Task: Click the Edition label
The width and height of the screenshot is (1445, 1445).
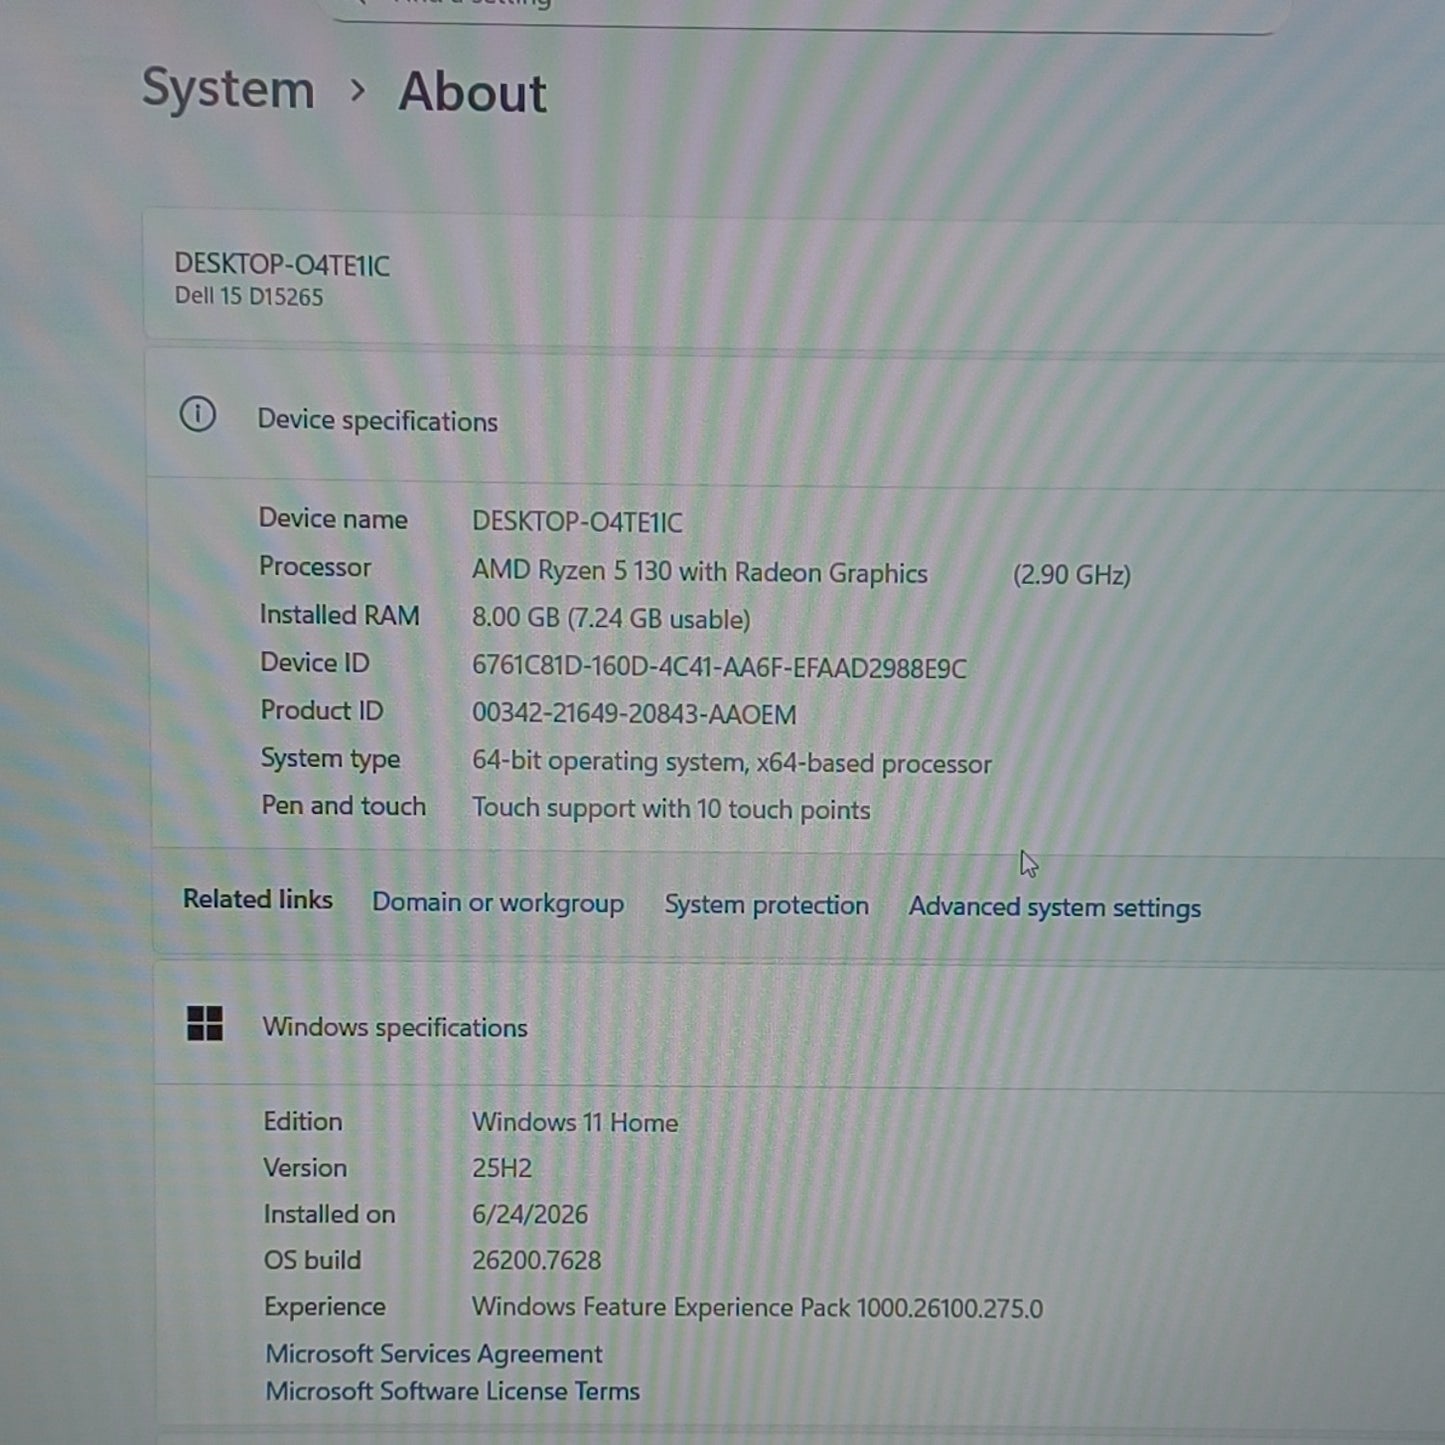Action: coord(302,1122)
